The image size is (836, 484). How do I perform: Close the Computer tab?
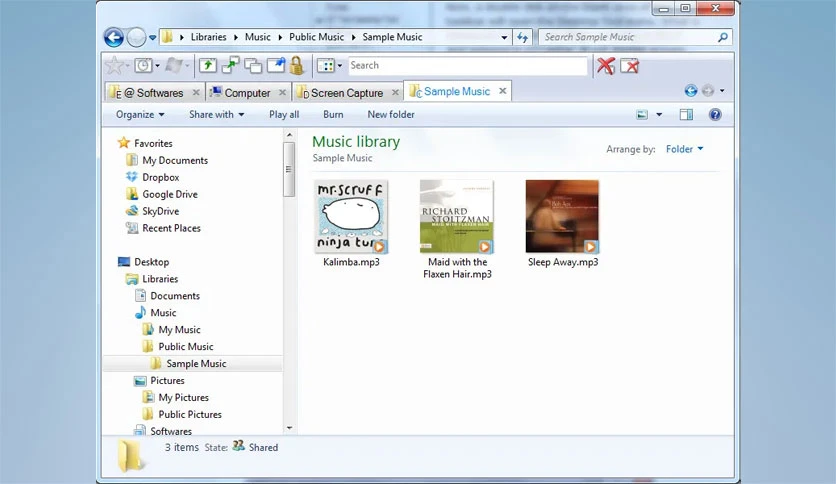(283, 92)
